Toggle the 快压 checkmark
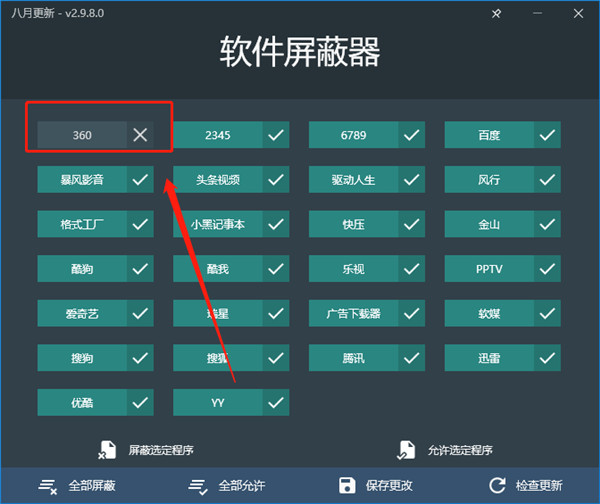Image resolution: width=600 pixels, height=504 pixels. pos(411,224)
